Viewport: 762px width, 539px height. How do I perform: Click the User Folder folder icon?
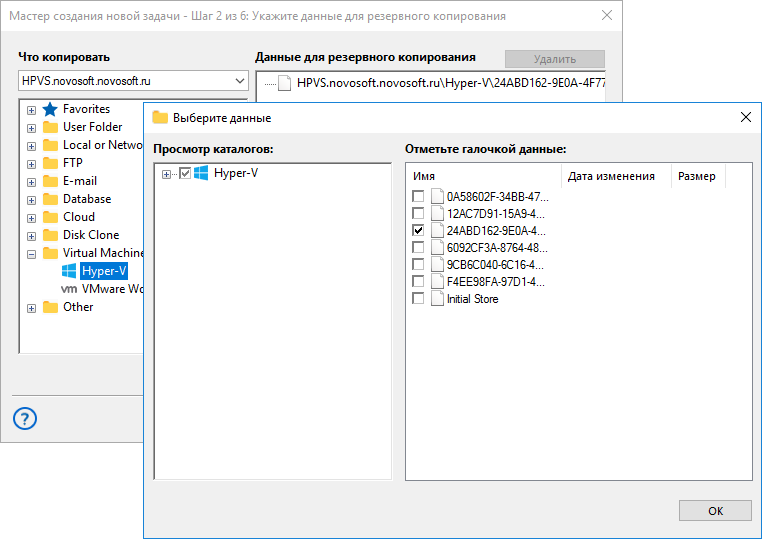[x=50, y=127]
